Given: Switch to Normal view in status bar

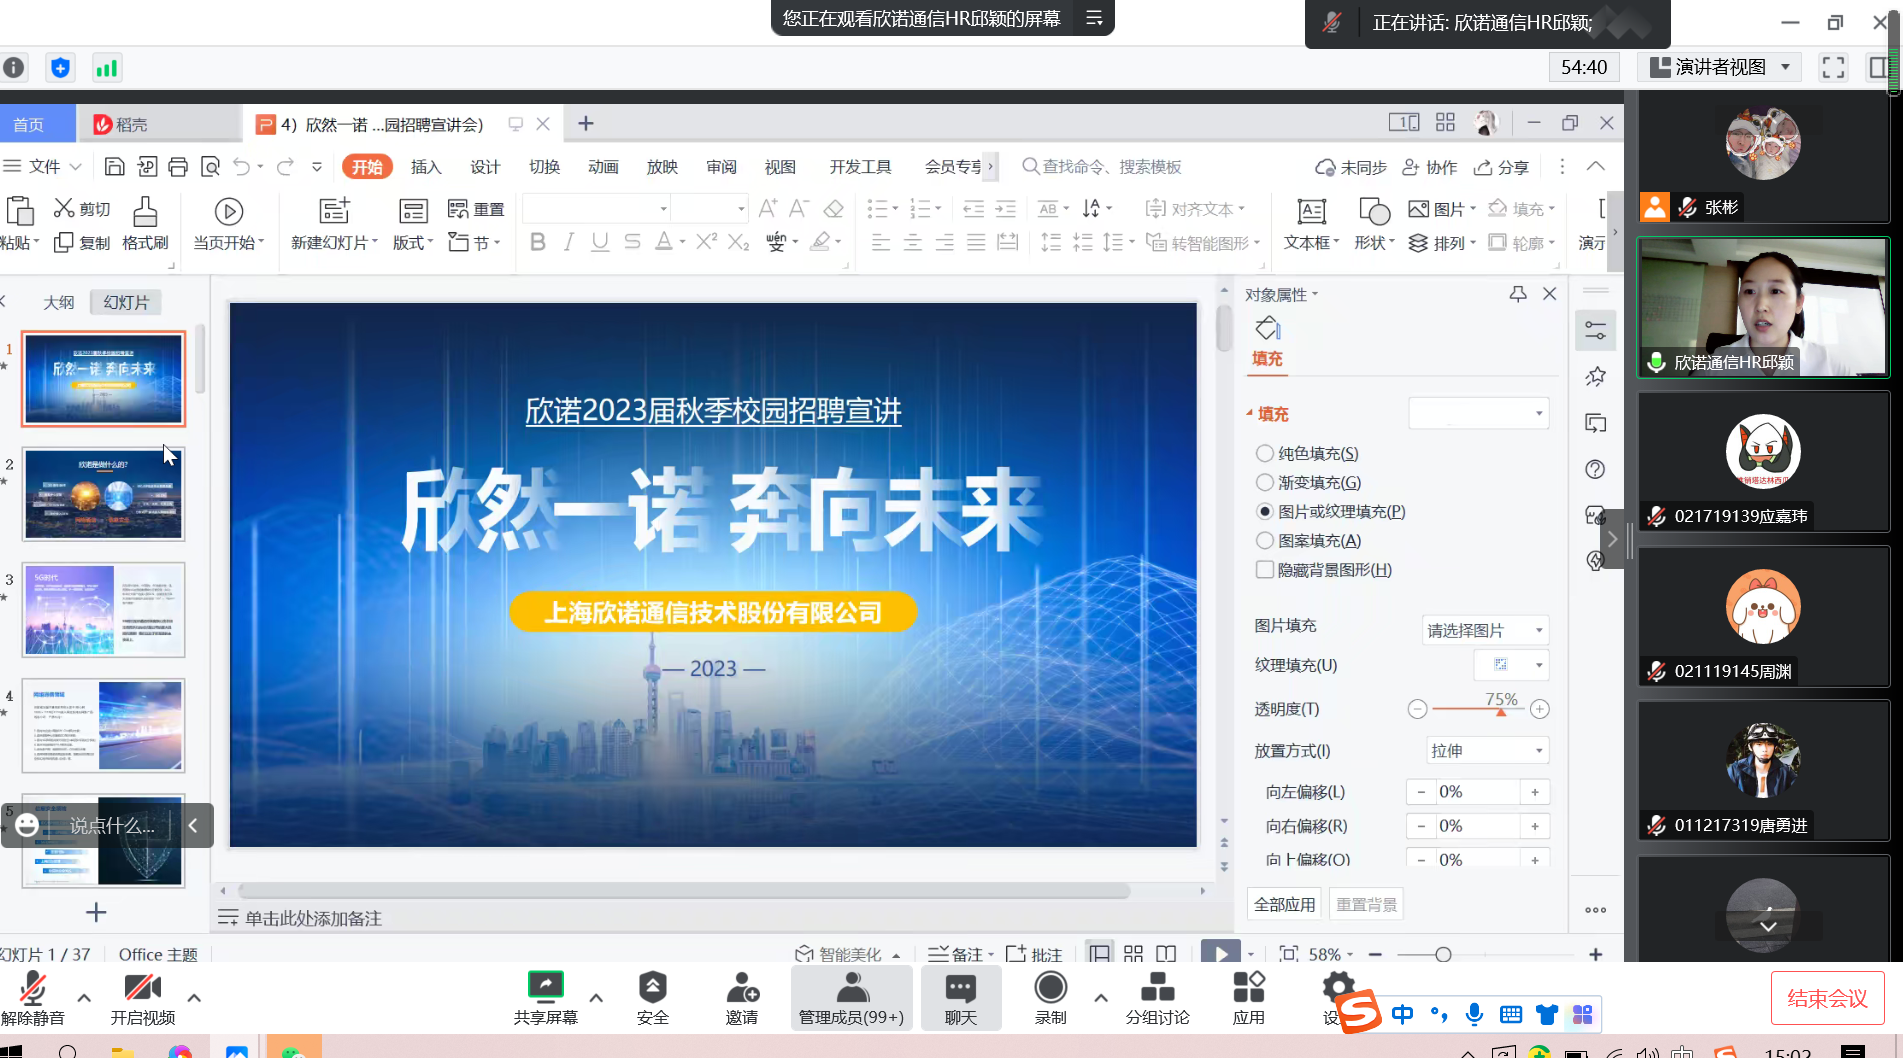Looking at the screenshot, I should pos(1100,953).
